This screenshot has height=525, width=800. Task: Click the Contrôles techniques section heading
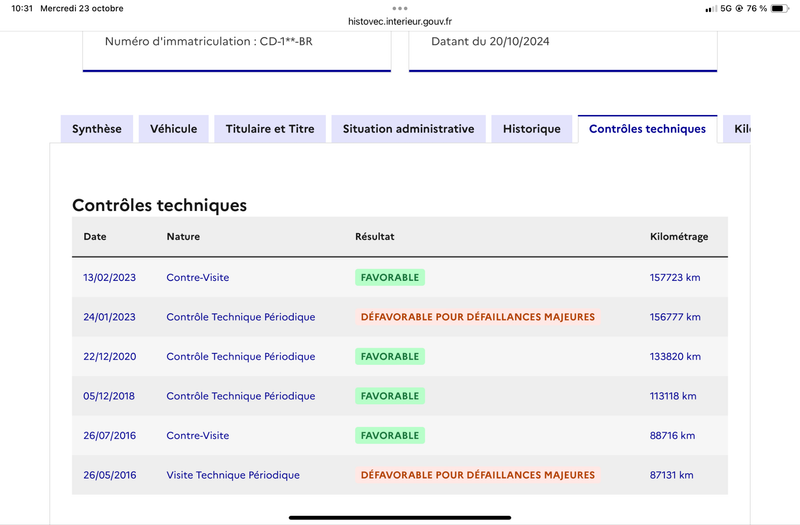[159, 205]
